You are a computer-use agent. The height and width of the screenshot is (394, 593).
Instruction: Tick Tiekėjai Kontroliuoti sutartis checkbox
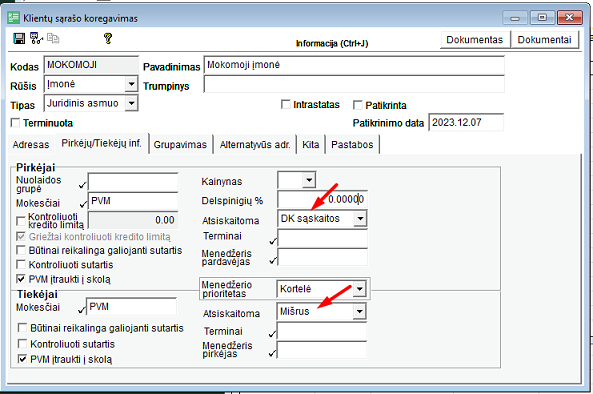(x=23, y=343)
